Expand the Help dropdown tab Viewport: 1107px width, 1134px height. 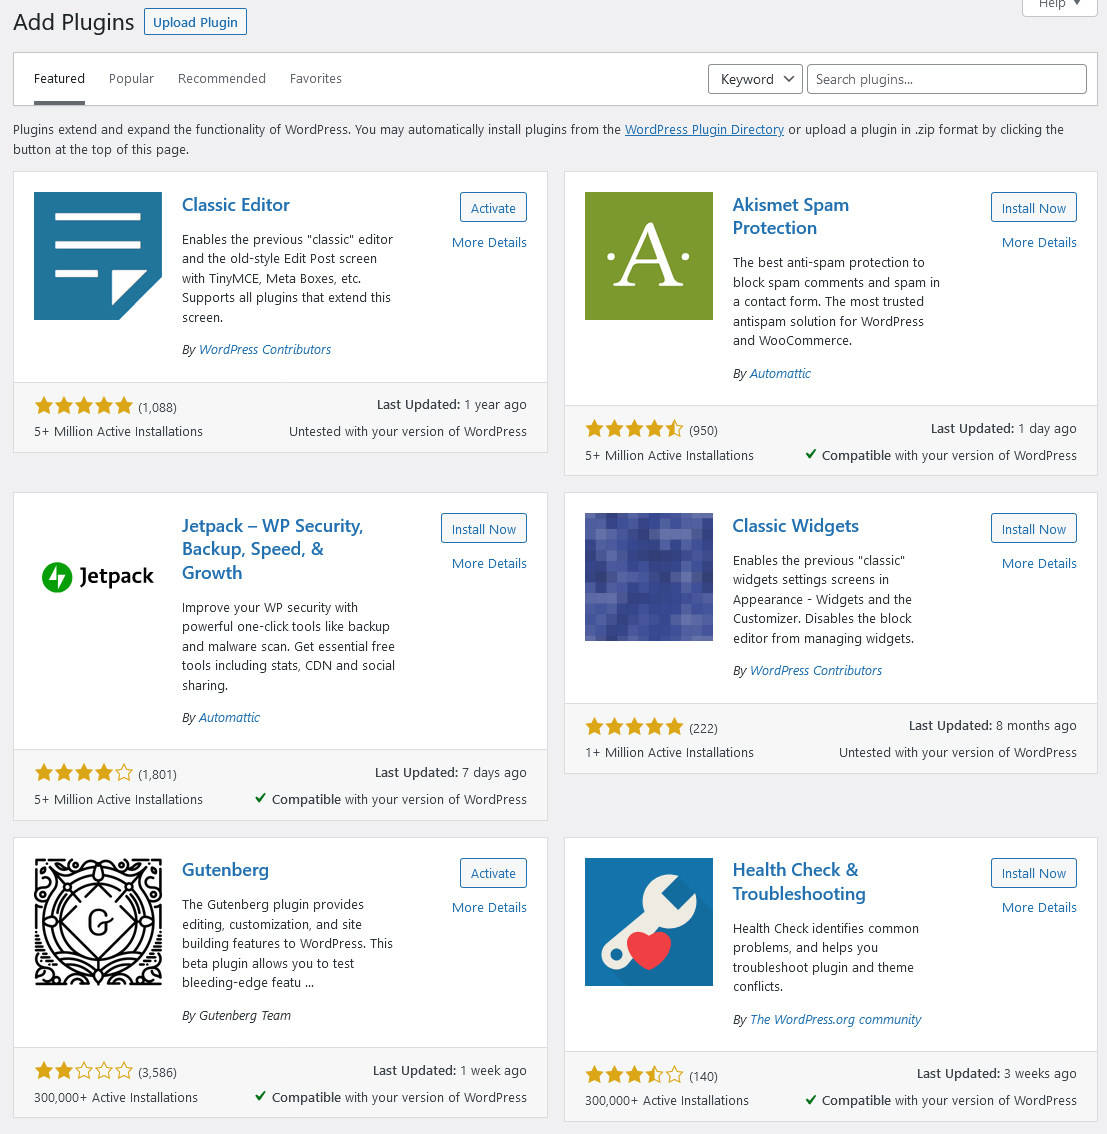(1059, 5)
